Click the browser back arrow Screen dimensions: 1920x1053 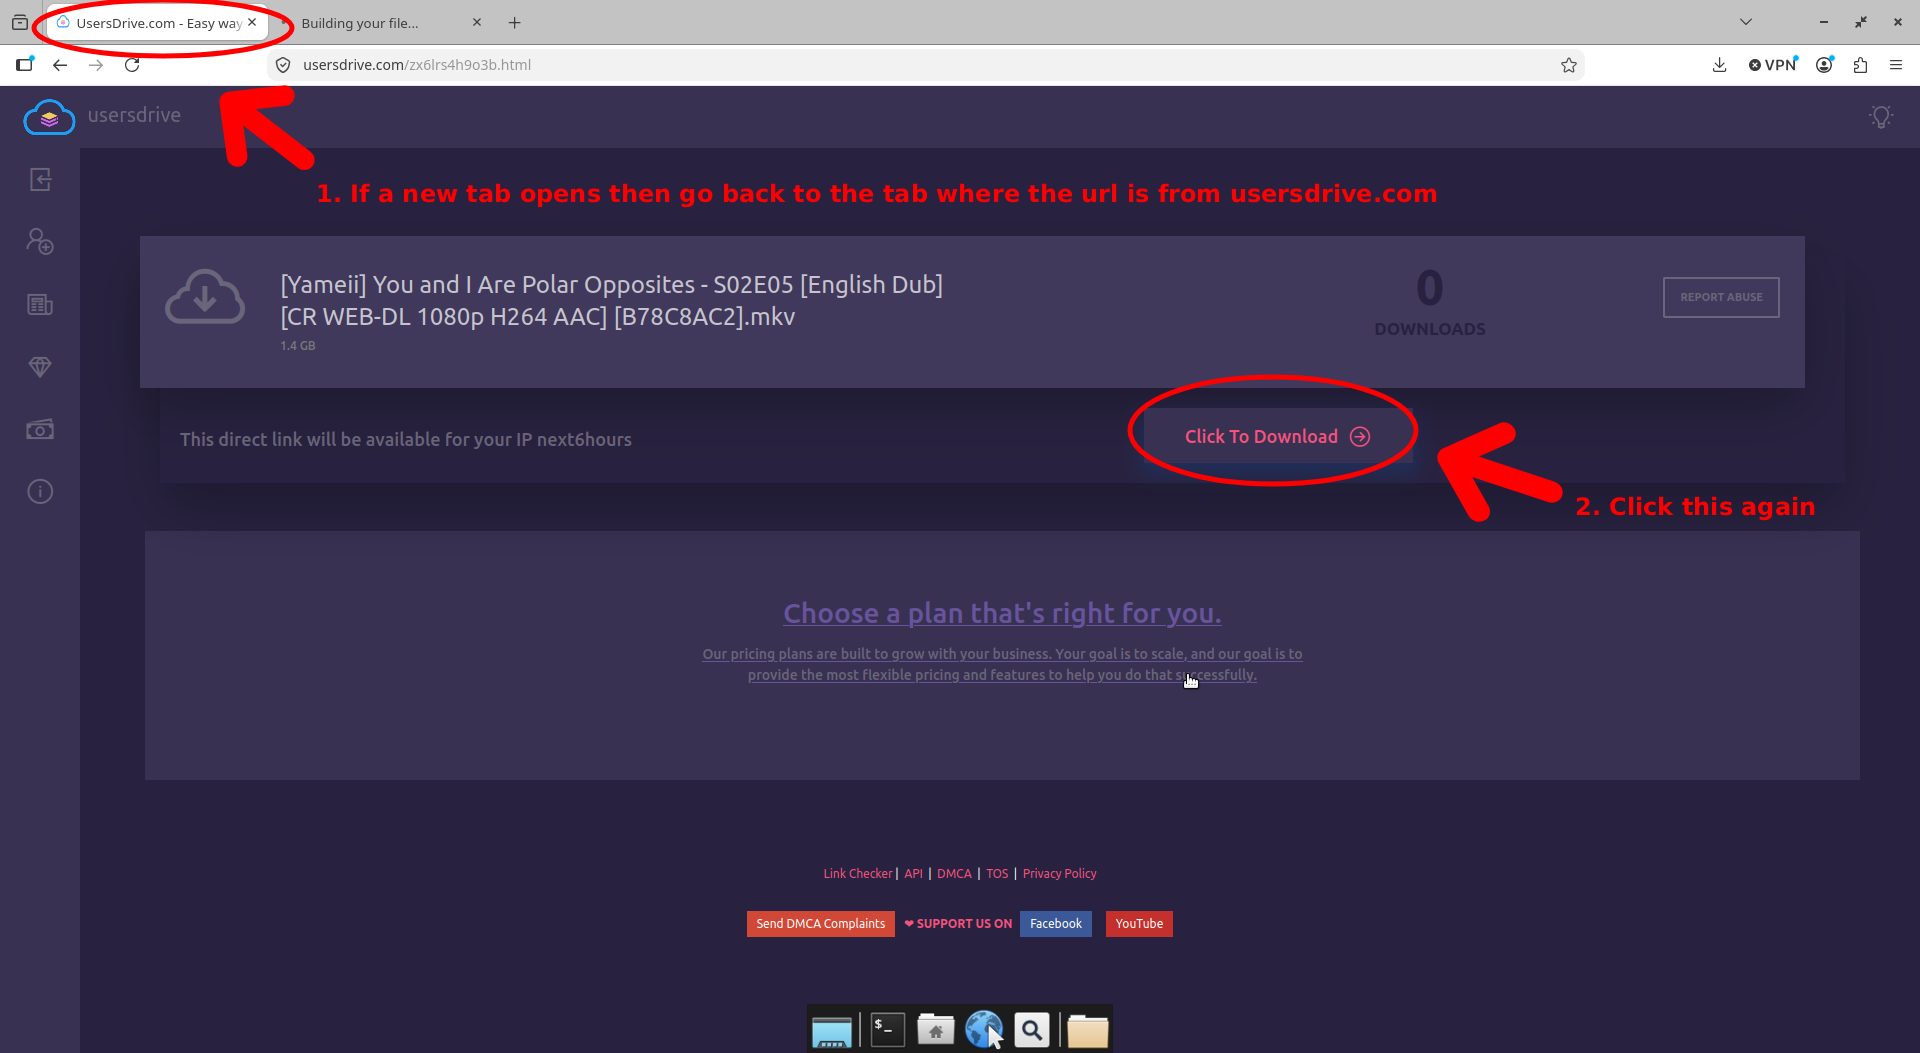[x=60, y=65]
